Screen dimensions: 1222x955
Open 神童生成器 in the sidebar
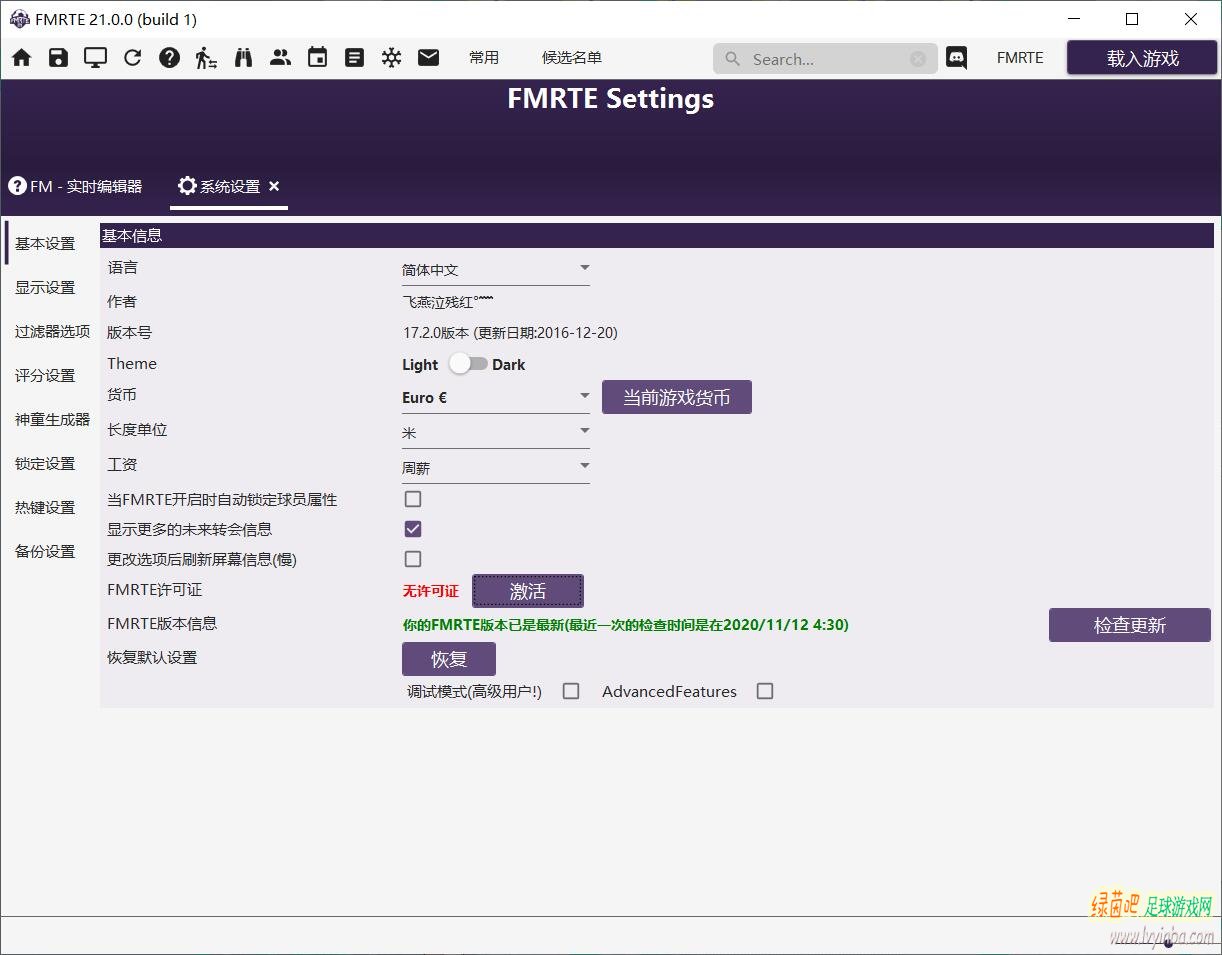pyautogui.click(x=52, y=419)
